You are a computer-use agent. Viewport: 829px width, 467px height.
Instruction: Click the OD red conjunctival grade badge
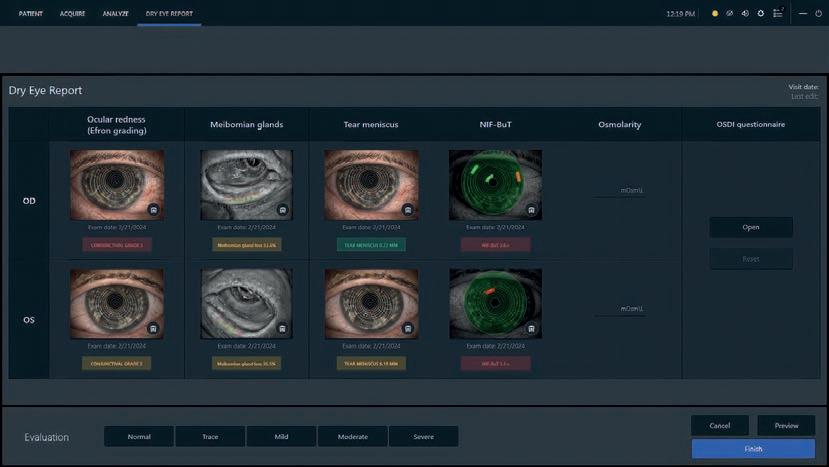(117, 245)
